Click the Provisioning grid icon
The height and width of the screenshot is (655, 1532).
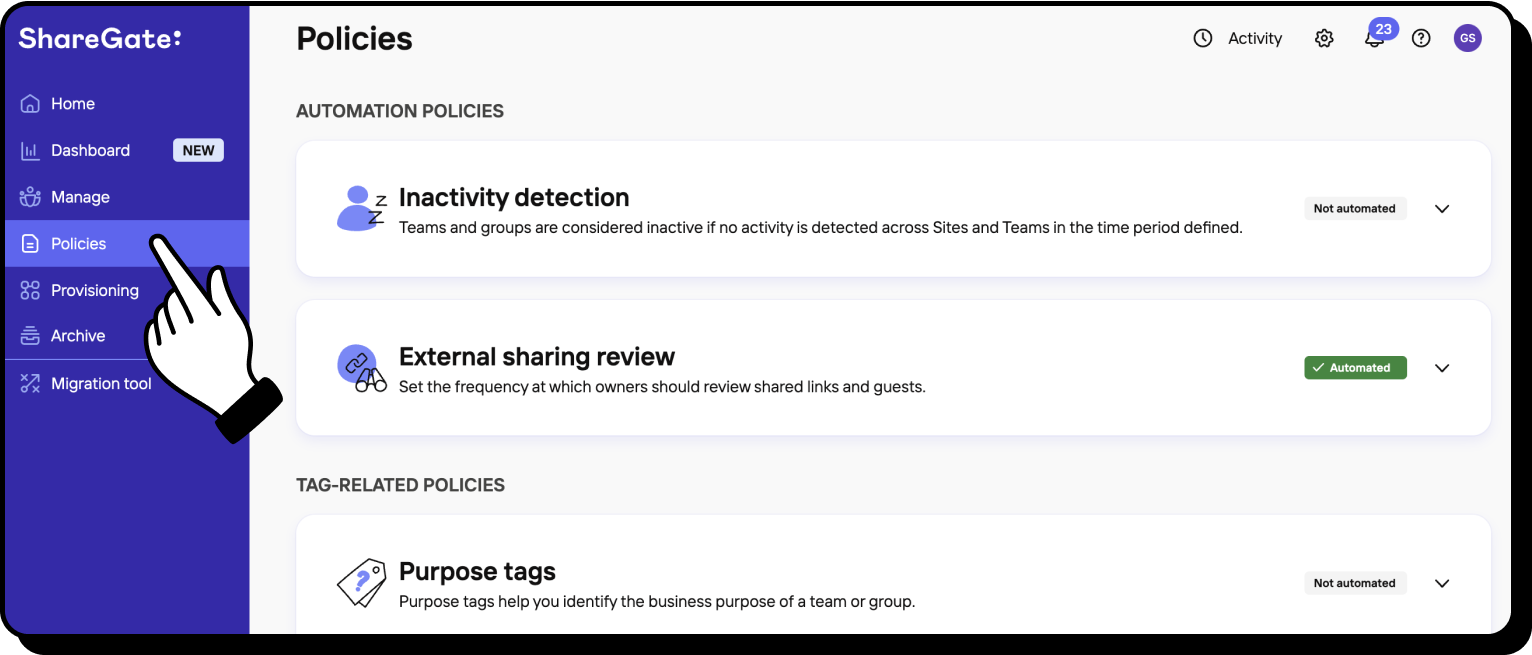[30, 290]
